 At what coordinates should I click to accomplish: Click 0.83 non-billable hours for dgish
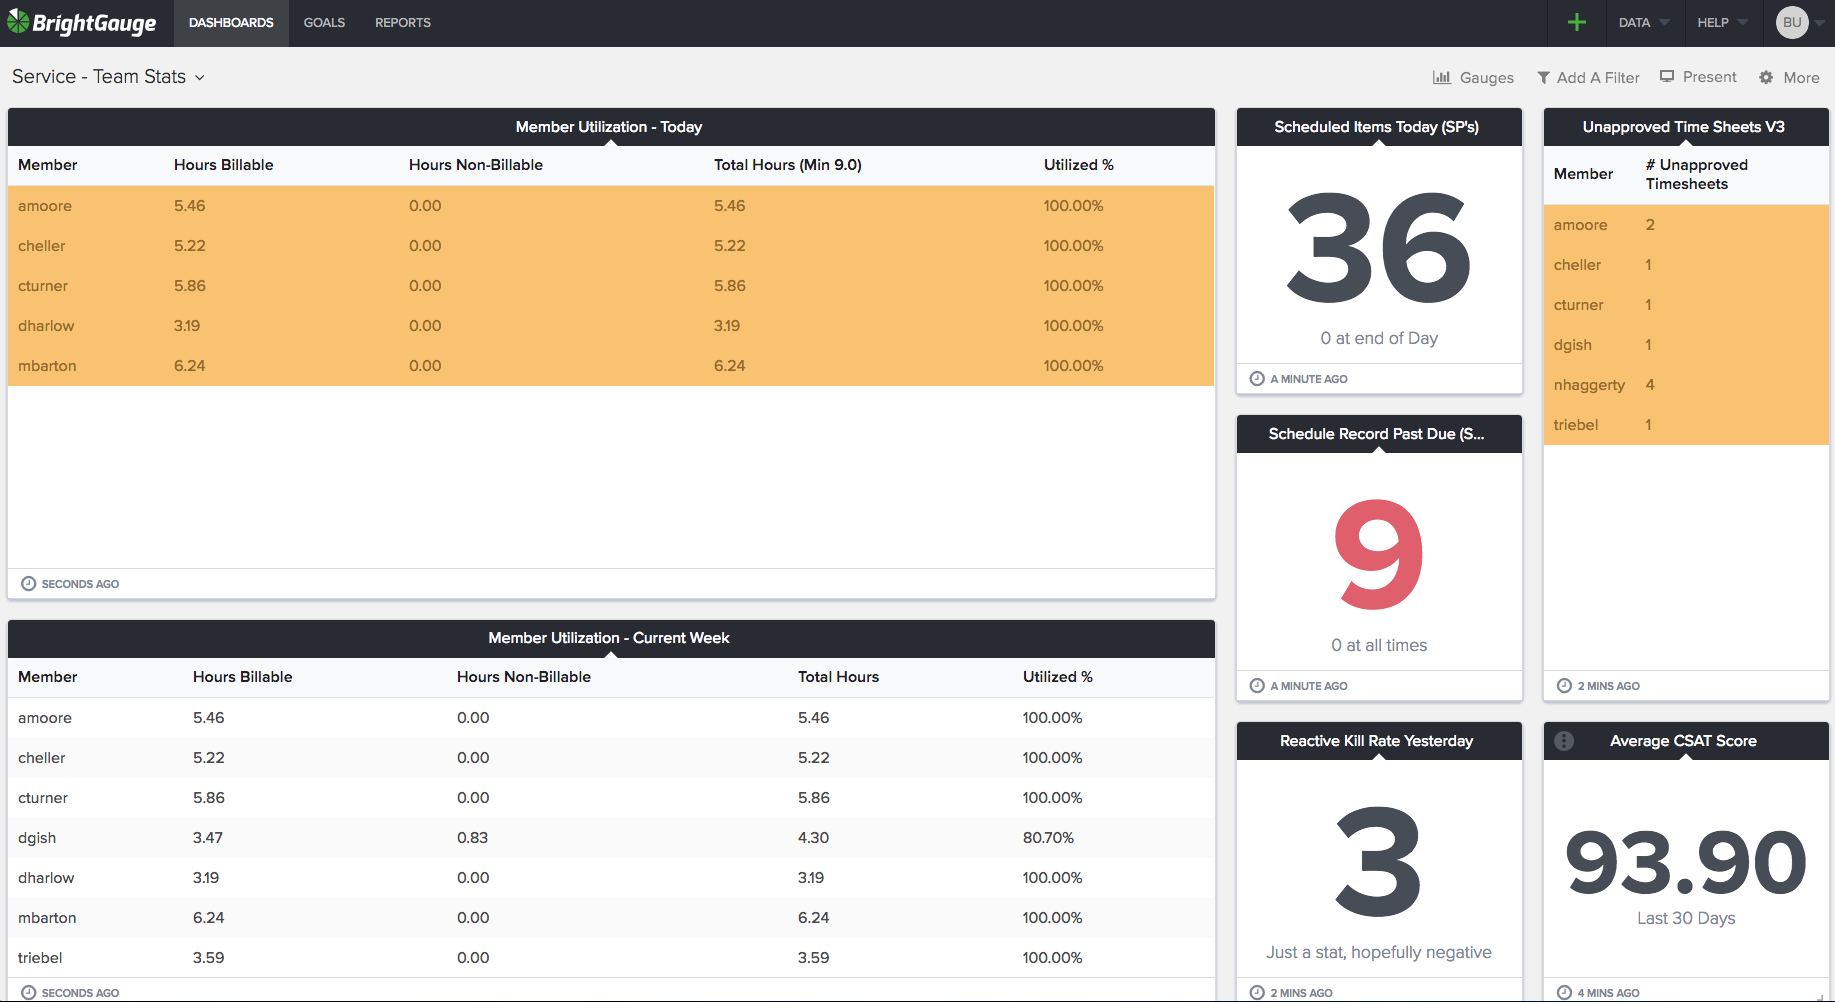(x=472, y=838)
